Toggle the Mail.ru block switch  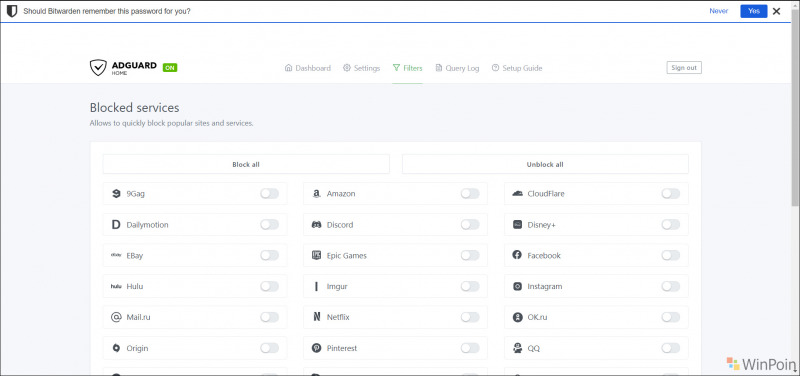[269, 317]
